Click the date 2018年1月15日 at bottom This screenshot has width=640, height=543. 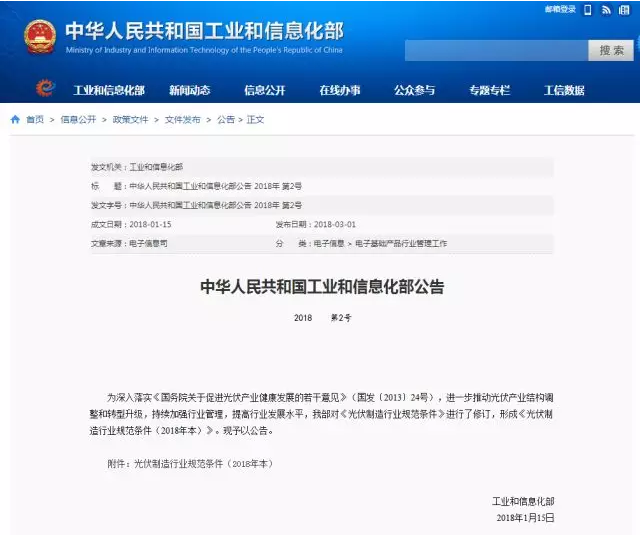click(x=525, y=518)
